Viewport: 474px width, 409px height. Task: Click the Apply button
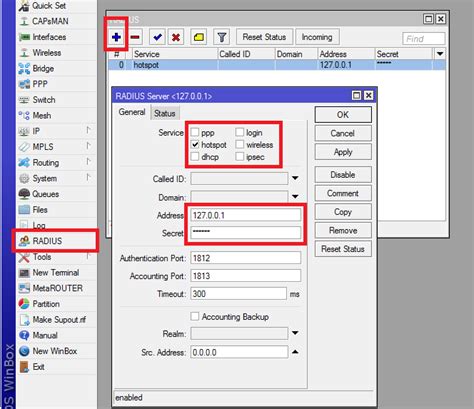(x=343, y=152)
